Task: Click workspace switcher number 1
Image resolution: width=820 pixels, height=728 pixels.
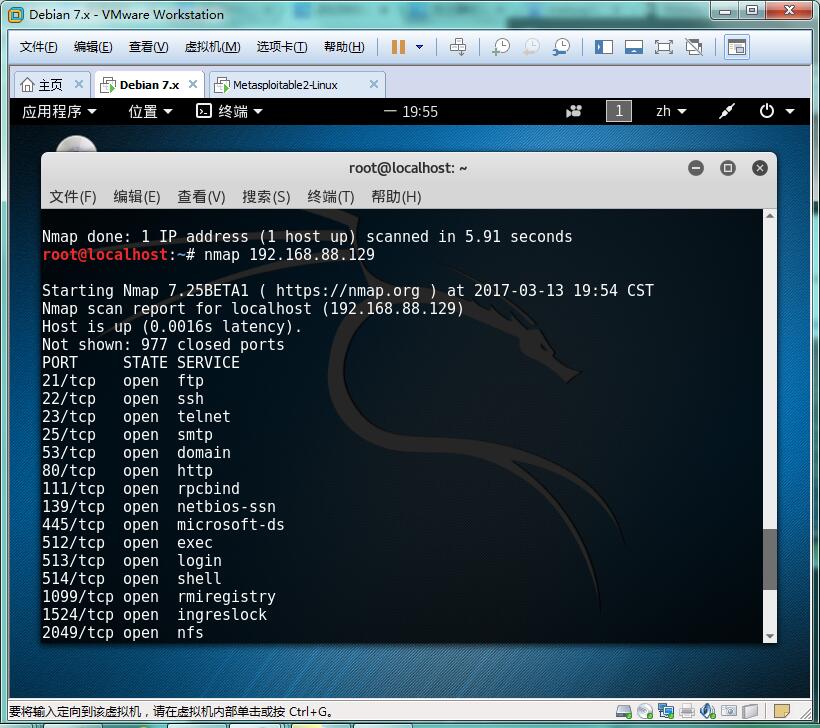Action: click(619, 111)
